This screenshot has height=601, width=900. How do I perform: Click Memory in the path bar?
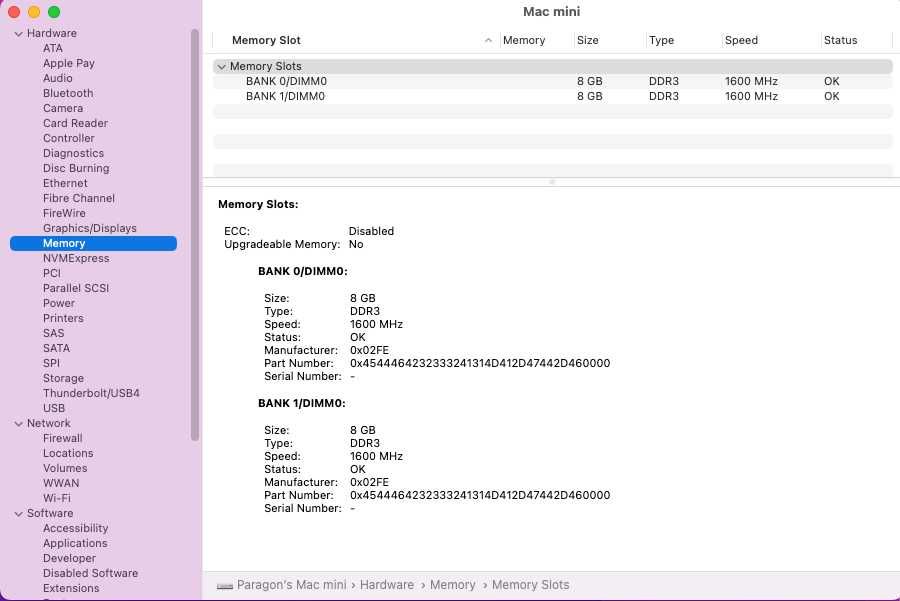pyautogui.click(x=452, y=585)
